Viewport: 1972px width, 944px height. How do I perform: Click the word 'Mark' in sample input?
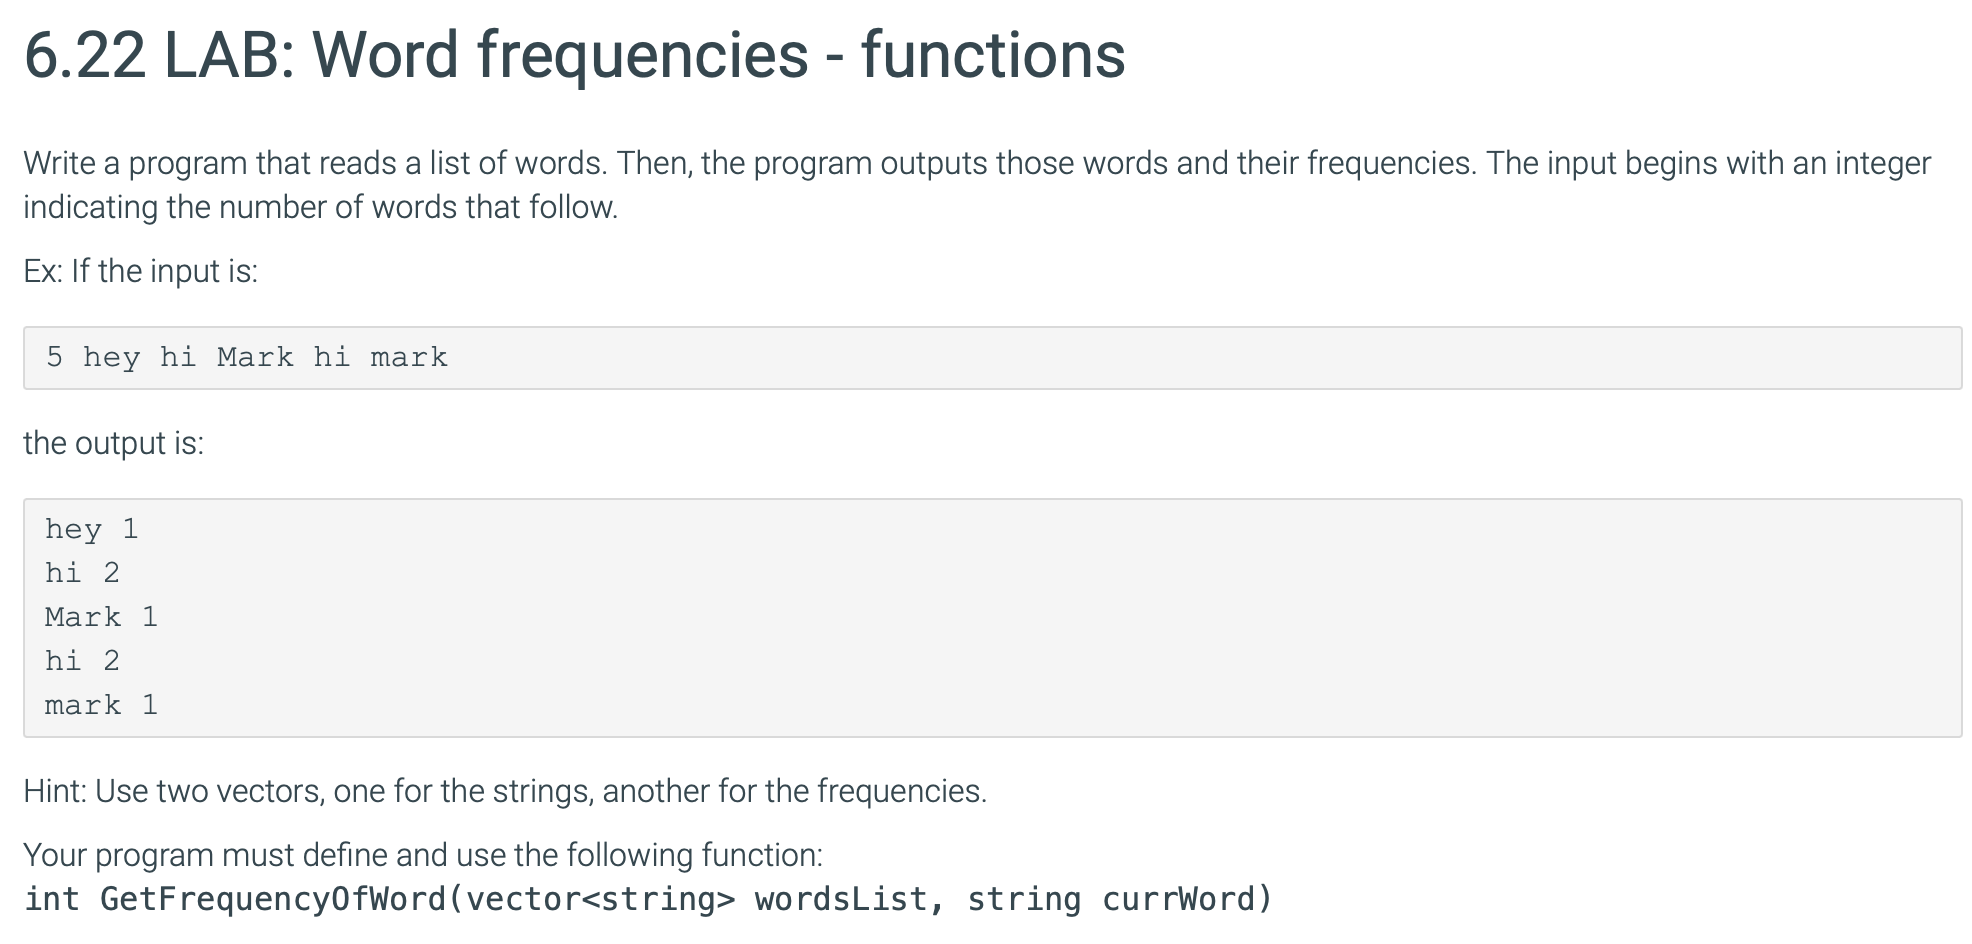[255, 357]
